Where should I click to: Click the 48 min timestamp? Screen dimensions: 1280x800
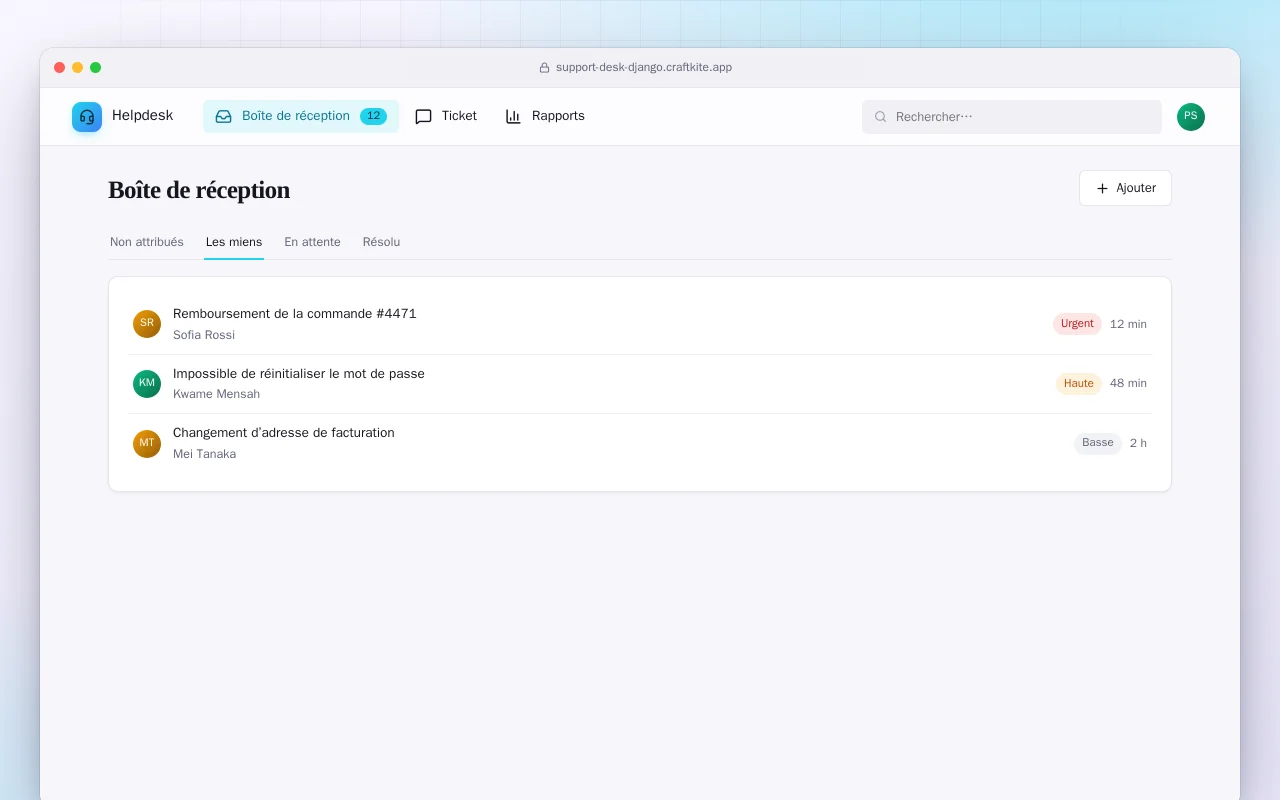(x=1128, y=383)
